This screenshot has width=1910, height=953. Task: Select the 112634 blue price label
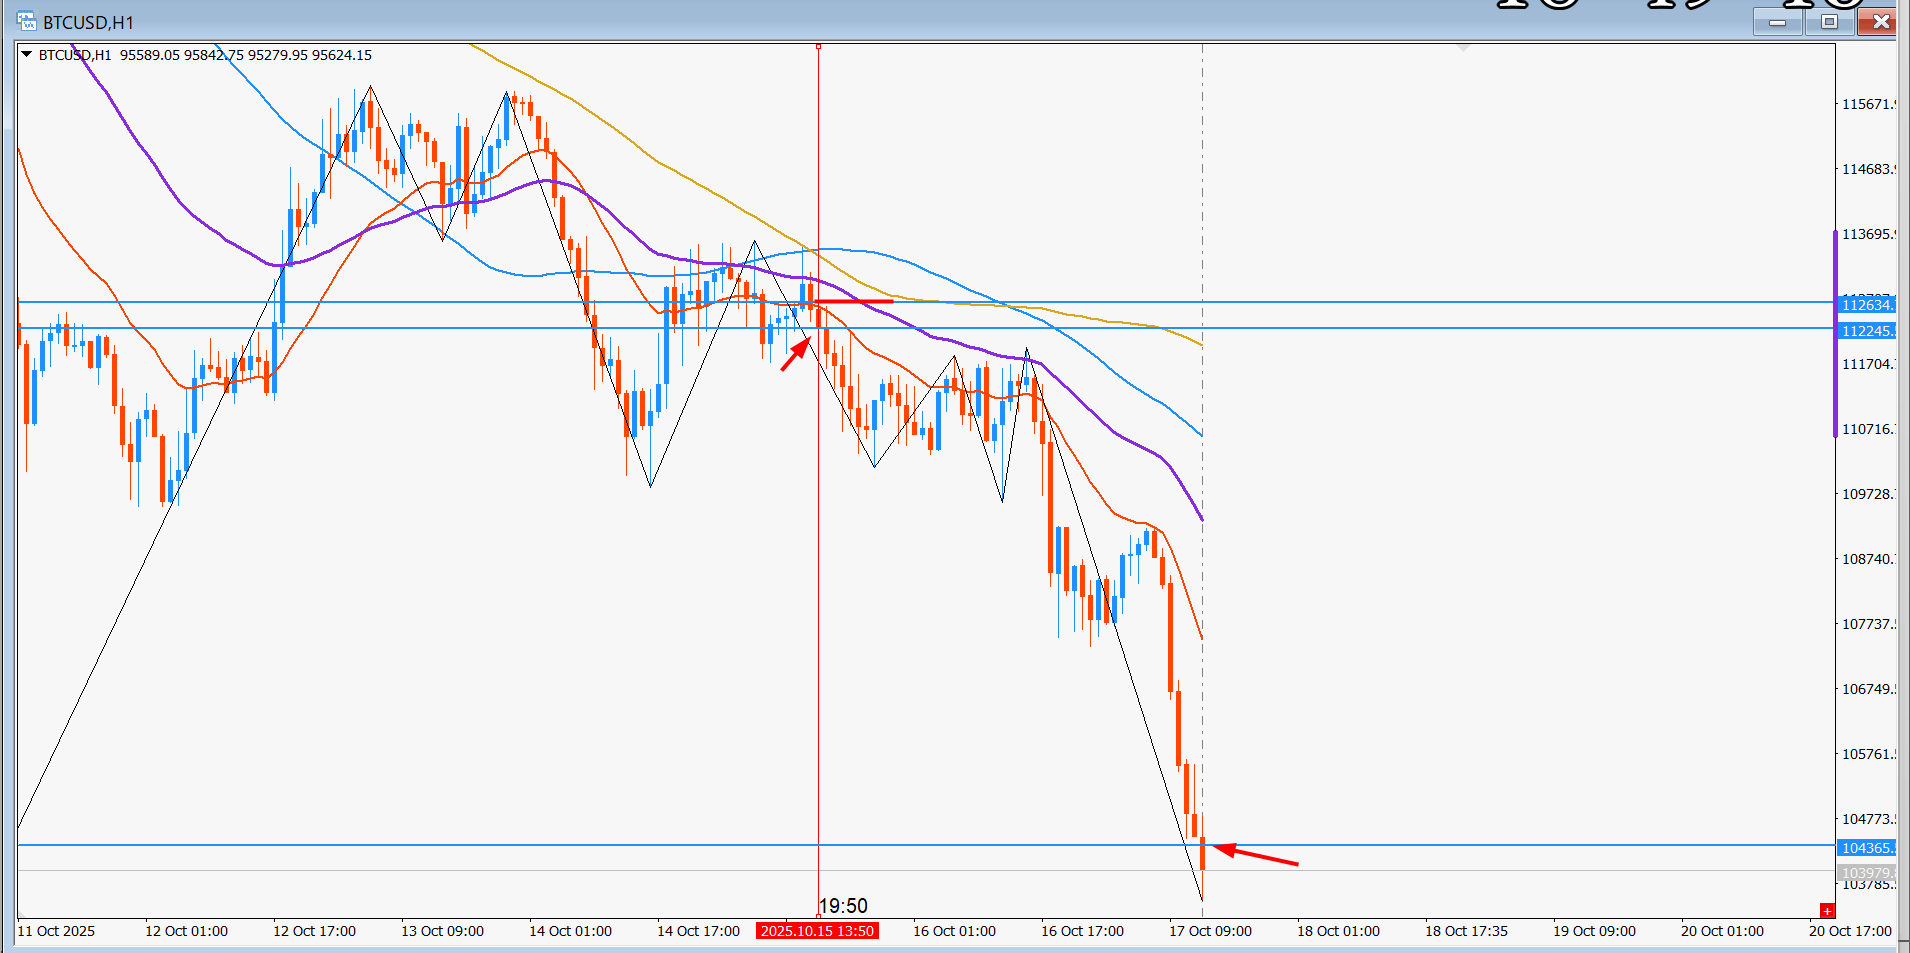pos(1866,305)
